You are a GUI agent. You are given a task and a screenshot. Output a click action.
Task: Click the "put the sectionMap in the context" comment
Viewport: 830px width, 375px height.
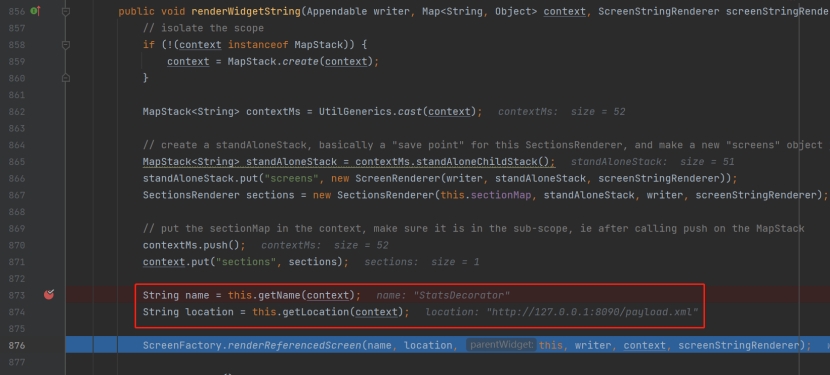(473, 228)
